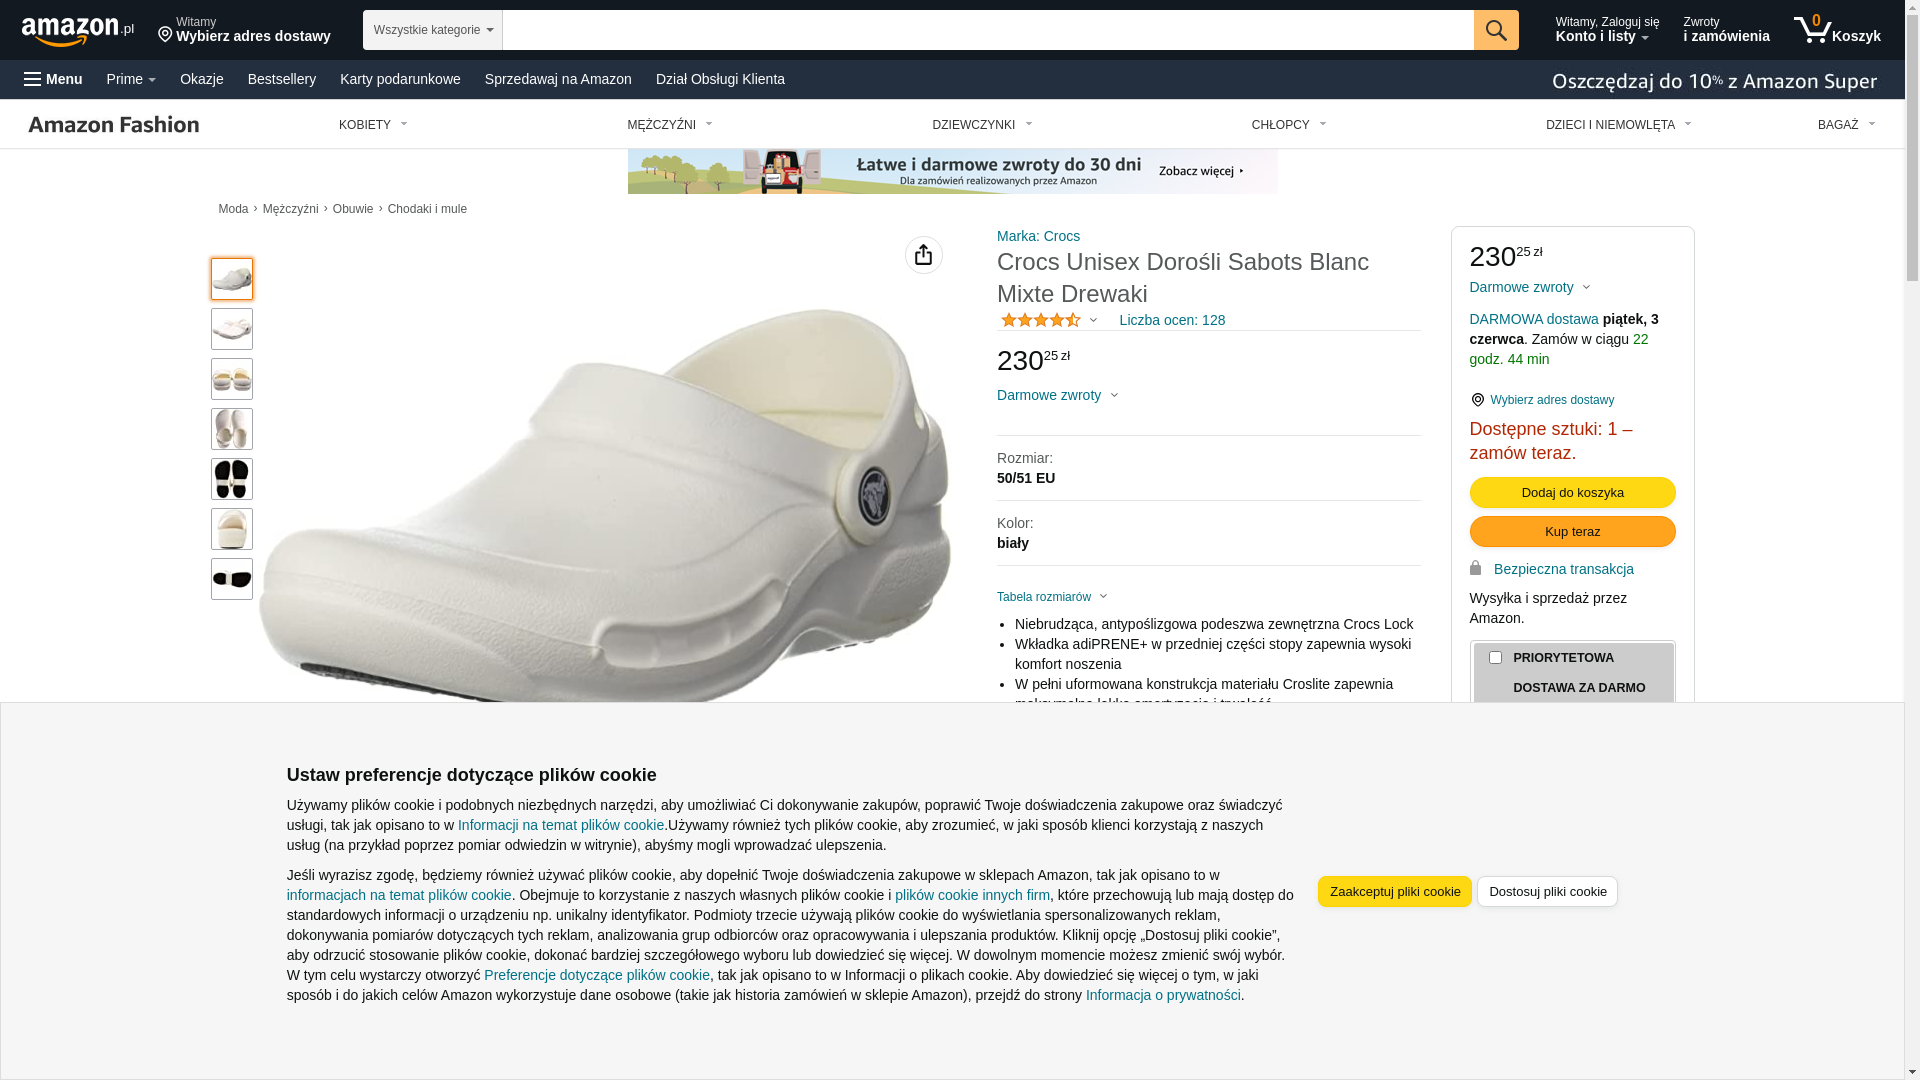Open the Marka: Crocs brand link
The image size is (1920, 1080).
1038,236
